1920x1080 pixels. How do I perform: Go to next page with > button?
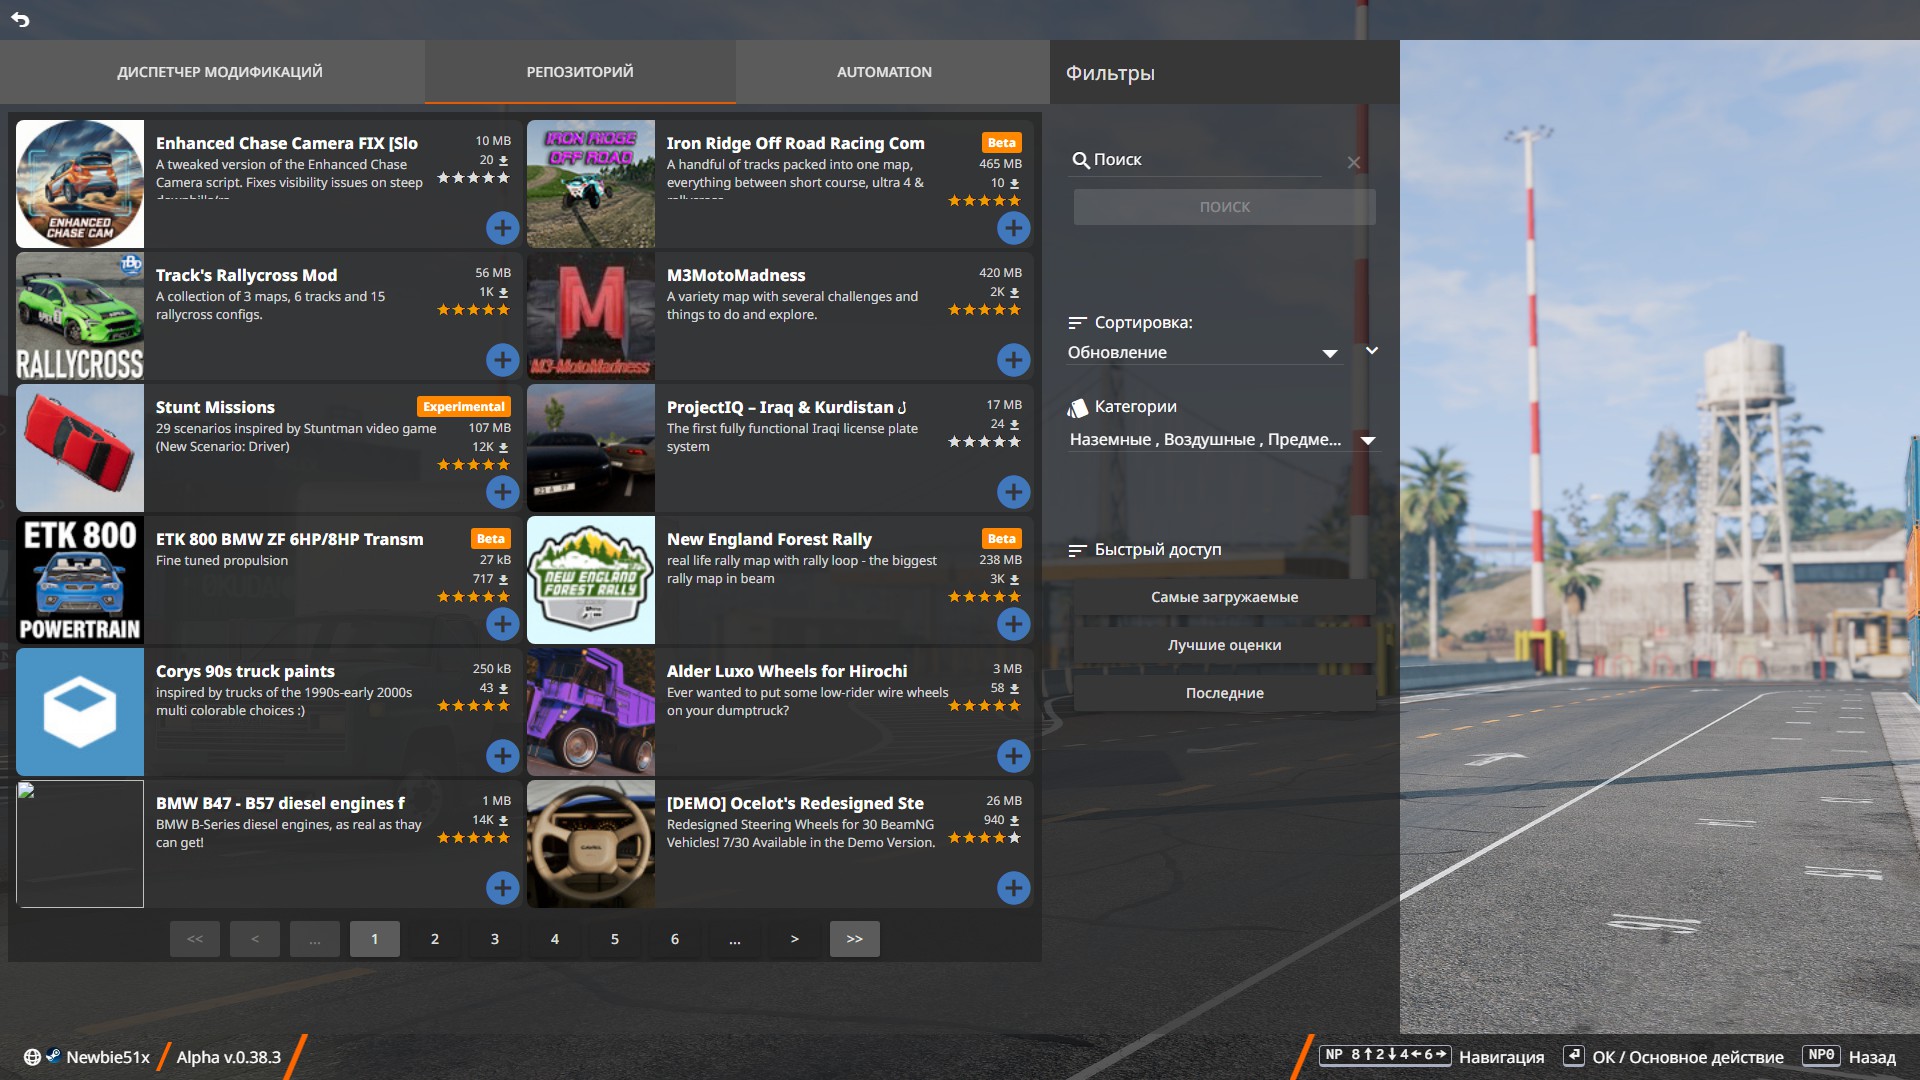click(x=795, y=939)
